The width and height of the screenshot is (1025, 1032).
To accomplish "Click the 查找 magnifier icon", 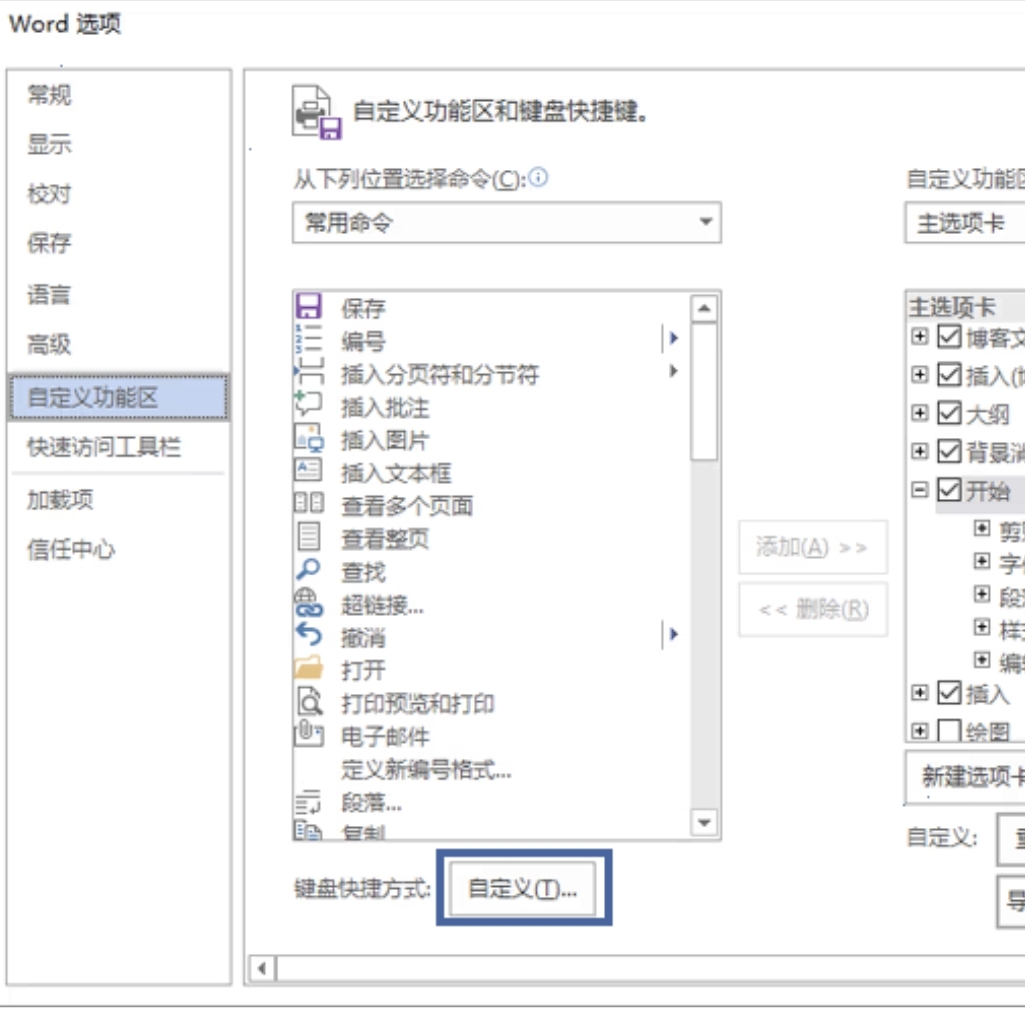I will [308, 569].
